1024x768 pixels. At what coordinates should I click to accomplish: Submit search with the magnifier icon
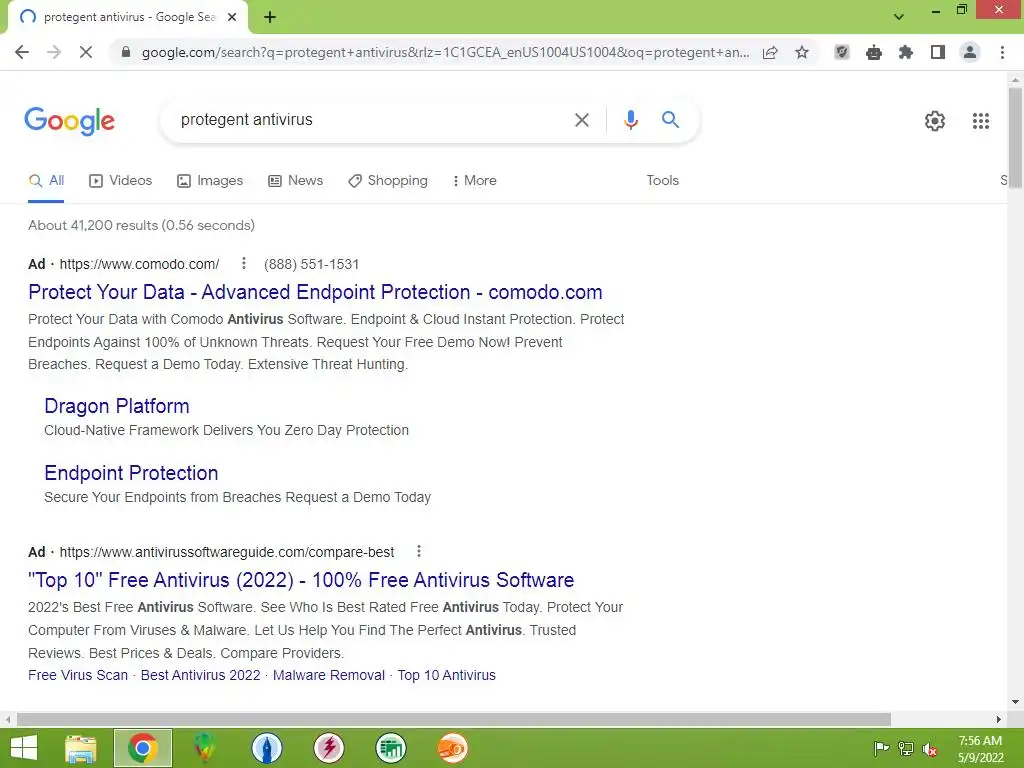[x=670, y=120]
